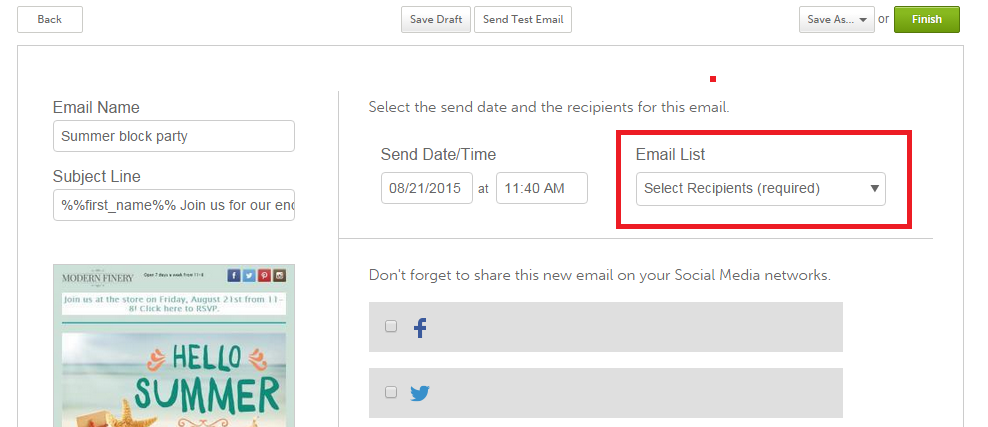Click the send date field showing 08/21/2015
This screenshot has width=988, height=427.
point(427,188)
